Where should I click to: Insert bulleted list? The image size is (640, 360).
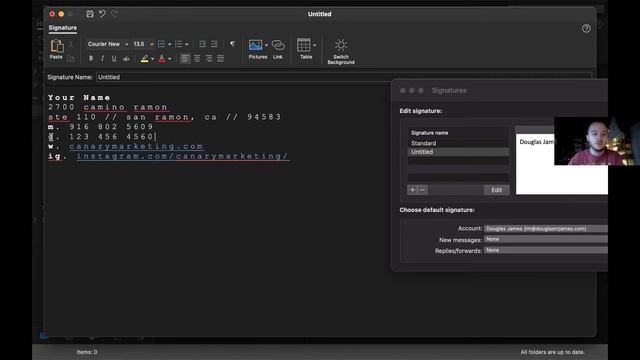click(x=161, y=44)
